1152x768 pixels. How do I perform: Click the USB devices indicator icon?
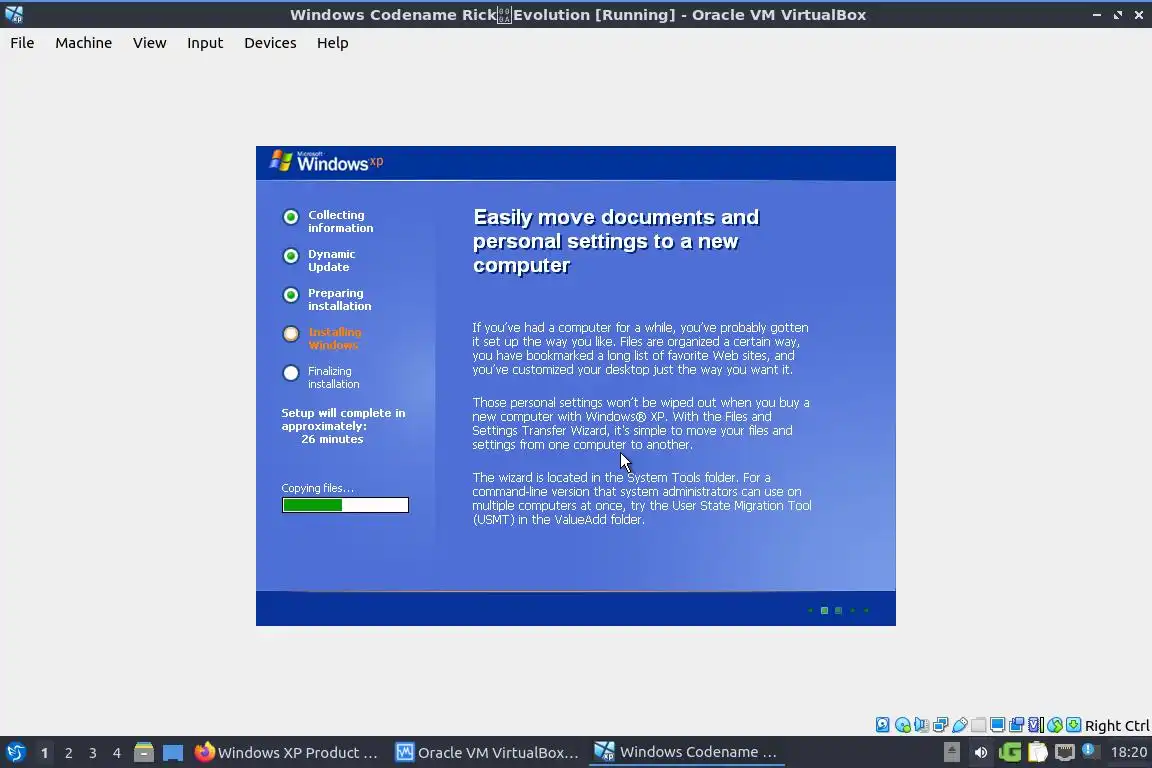pos(960,725)
